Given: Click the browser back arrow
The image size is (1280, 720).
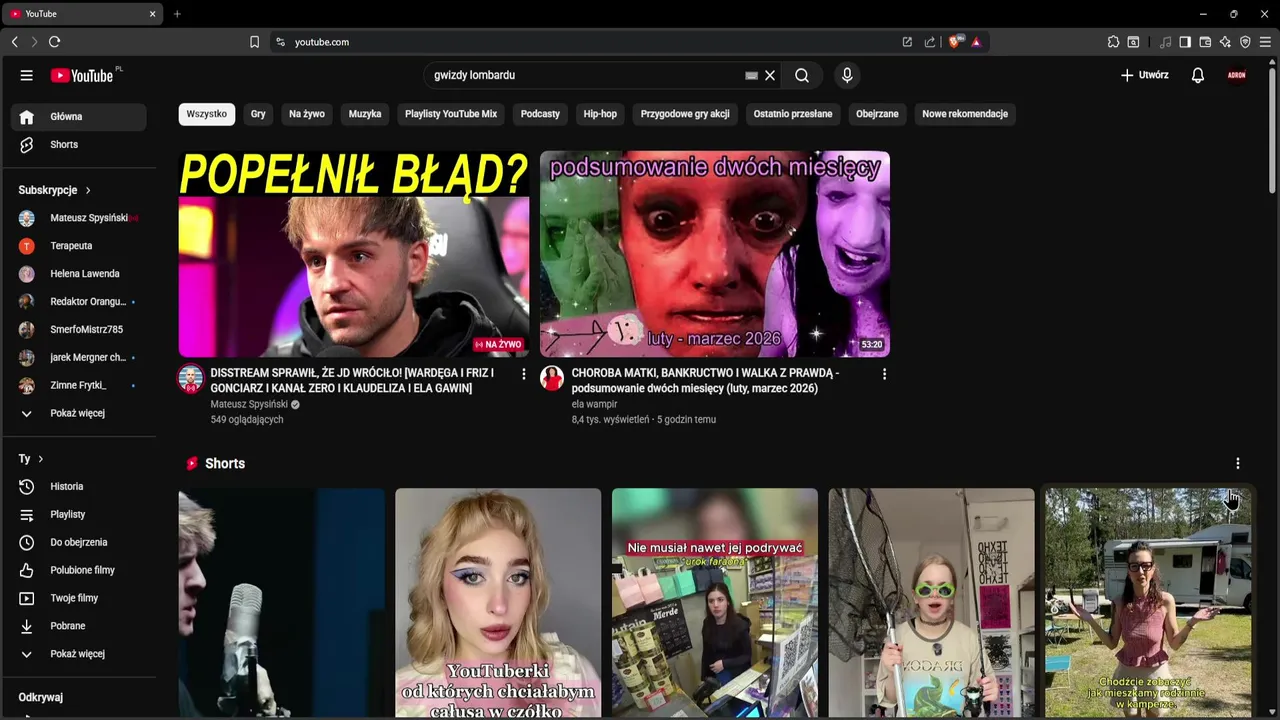Looking at the screenshot, I should pos(15,42).
